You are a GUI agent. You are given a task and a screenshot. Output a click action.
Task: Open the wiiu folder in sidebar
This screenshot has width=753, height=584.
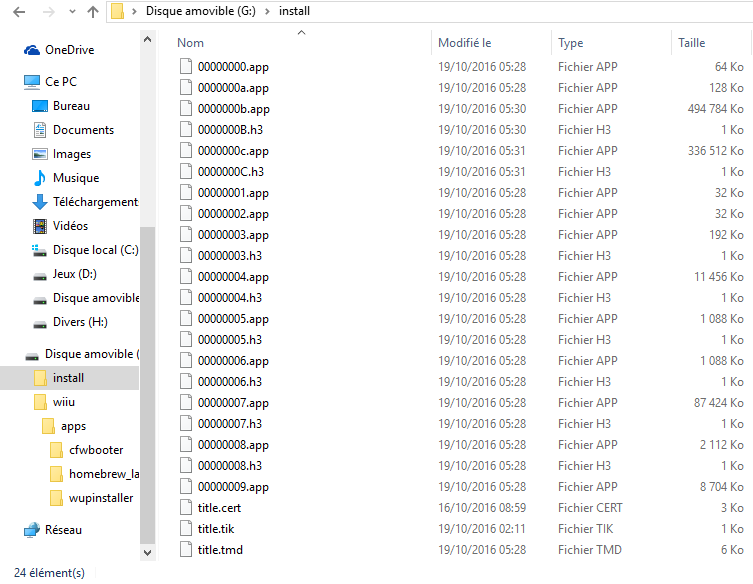63,402
